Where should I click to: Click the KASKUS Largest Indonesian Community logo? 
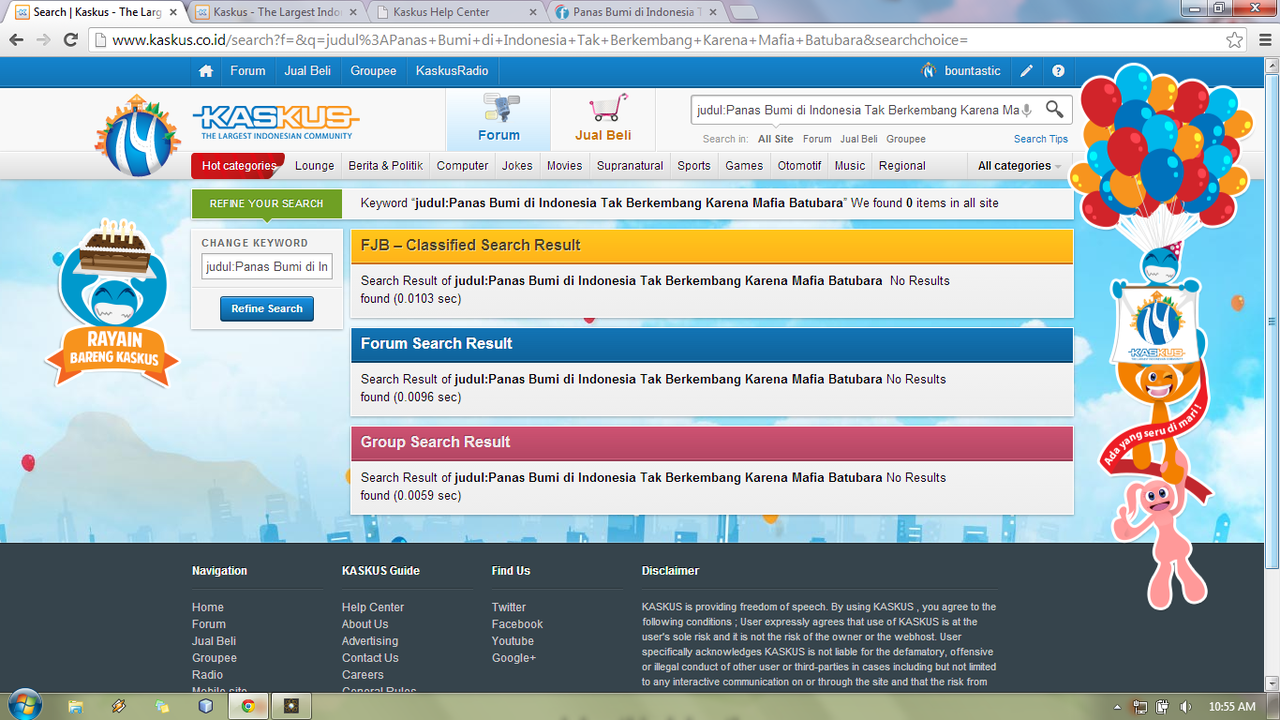[276, 122]
